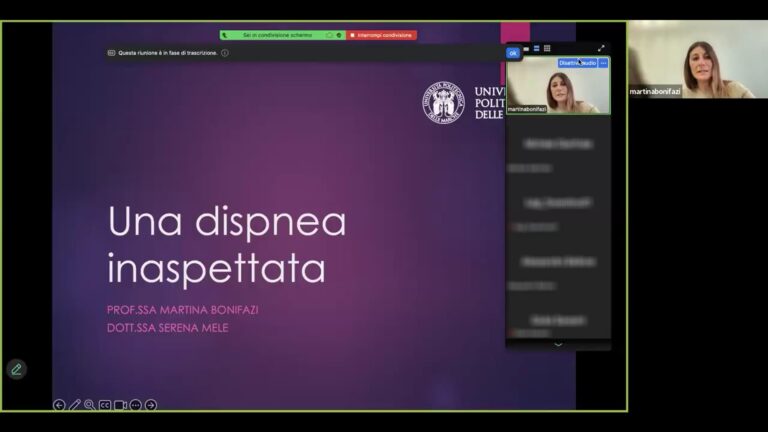
Task: Click the university seal logo on slide
Action: coord(443,102)
